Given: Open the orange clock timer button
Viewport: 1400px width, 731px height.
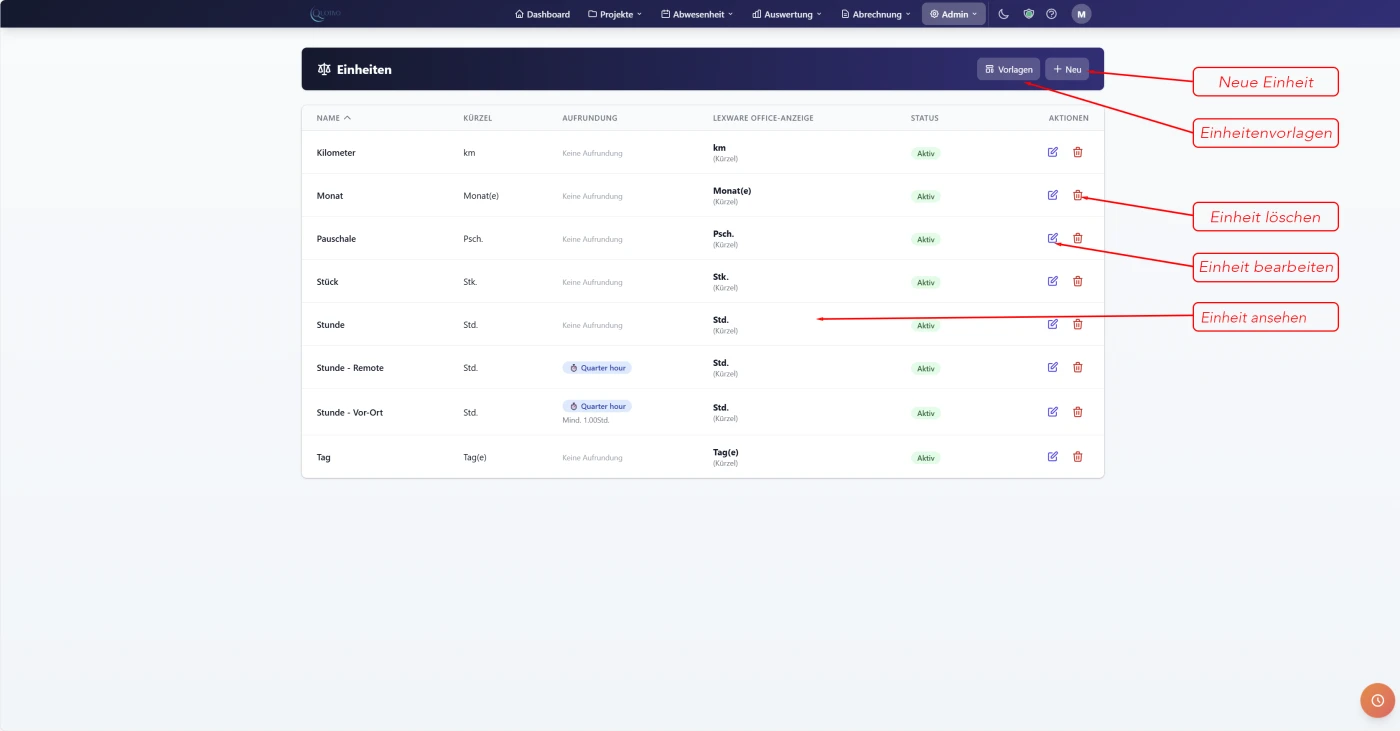Looking at the screenshot, I should (x=1377, y=700).
